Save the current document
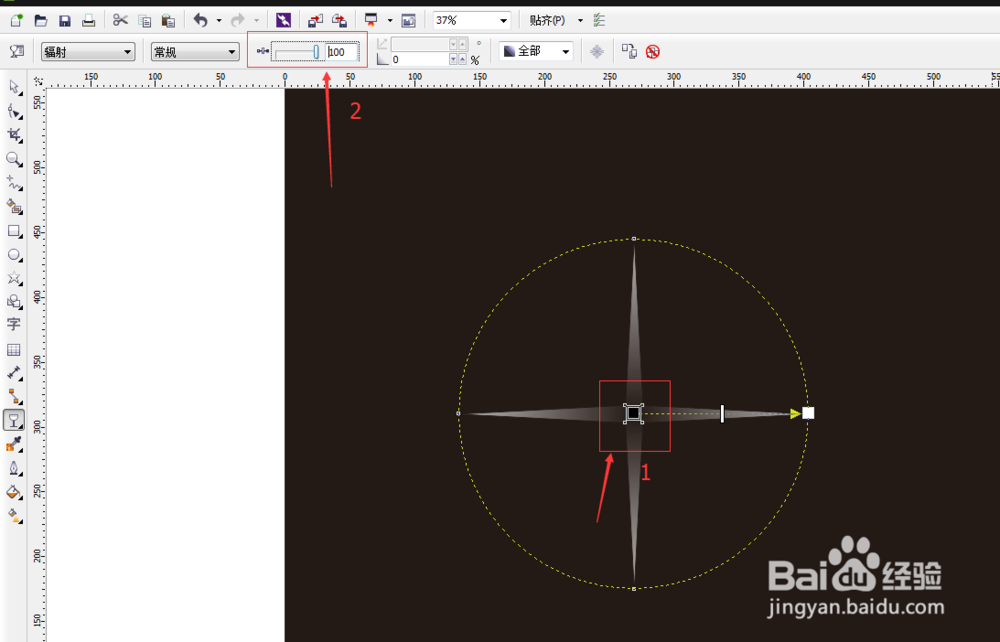This screenshot has height=642, width=1000. tap(64, 21)
